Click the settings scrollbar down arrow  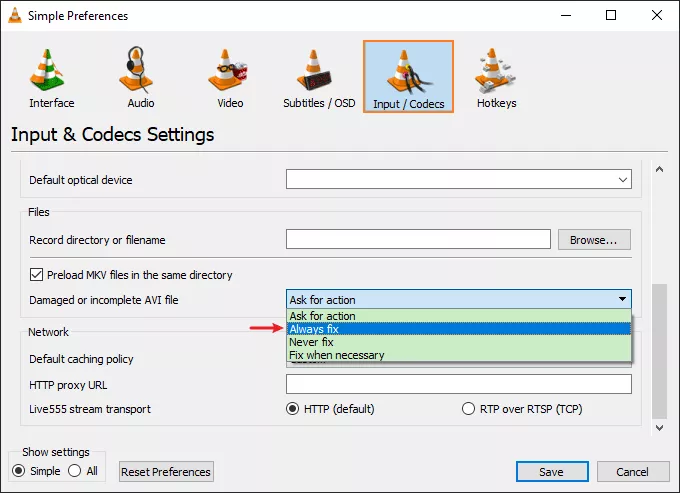(x=659, y=428)
